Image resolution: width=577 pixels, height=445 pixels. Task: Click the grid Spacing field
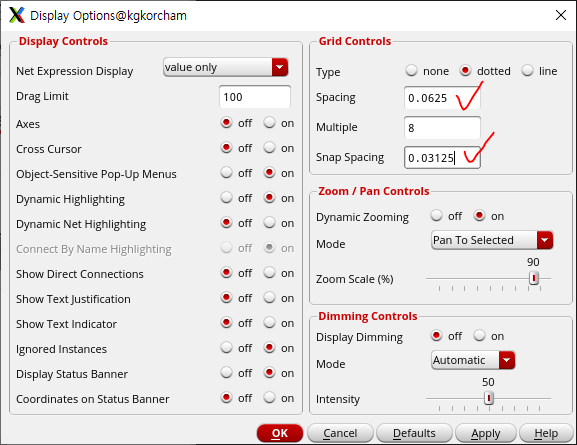pos(442,98)
